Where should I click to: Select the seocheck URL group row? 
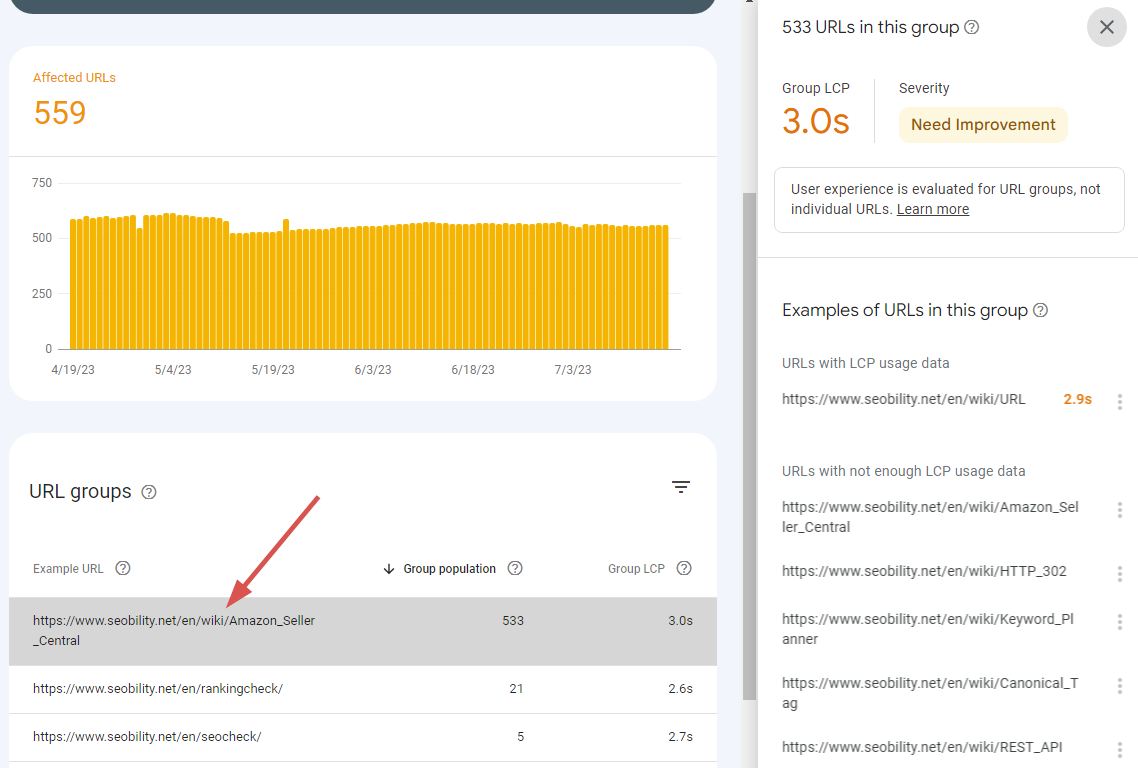(362, 737)
